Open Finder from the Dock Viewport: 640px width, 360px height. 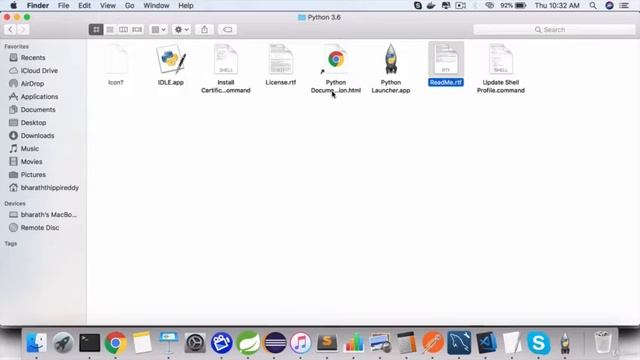click(x=36, y=342)
